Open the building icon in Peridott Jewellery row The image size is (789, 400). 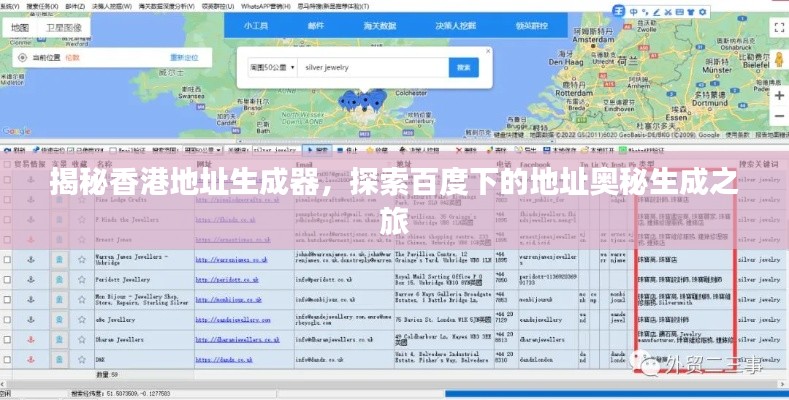coord(59,279)
